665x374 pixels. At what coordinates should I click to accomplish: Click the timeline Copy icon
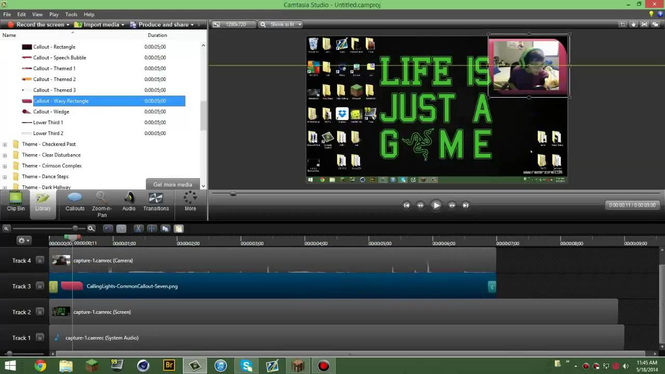click(x=165, y=229)
